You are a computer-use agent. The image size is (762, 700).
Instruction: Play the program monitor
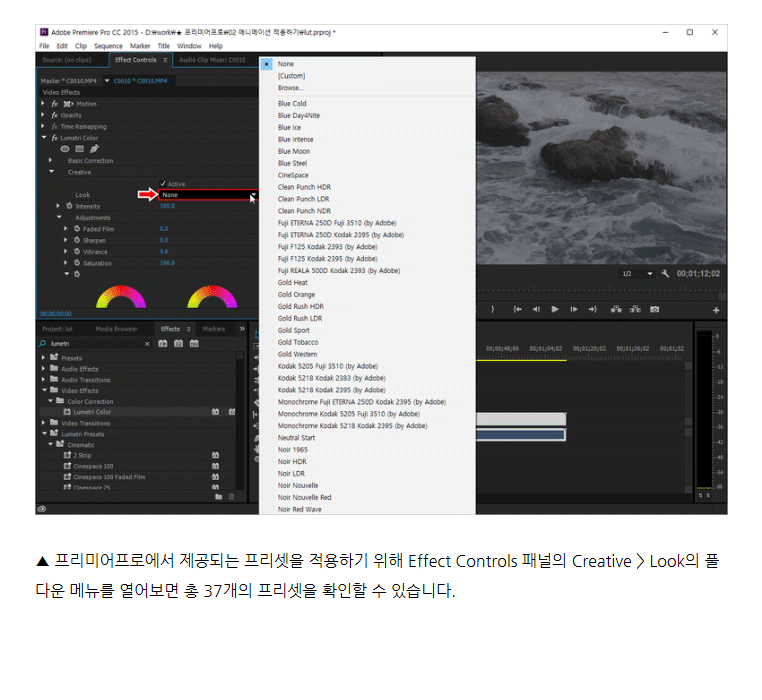pyautogui.click(x=554, y=309)
